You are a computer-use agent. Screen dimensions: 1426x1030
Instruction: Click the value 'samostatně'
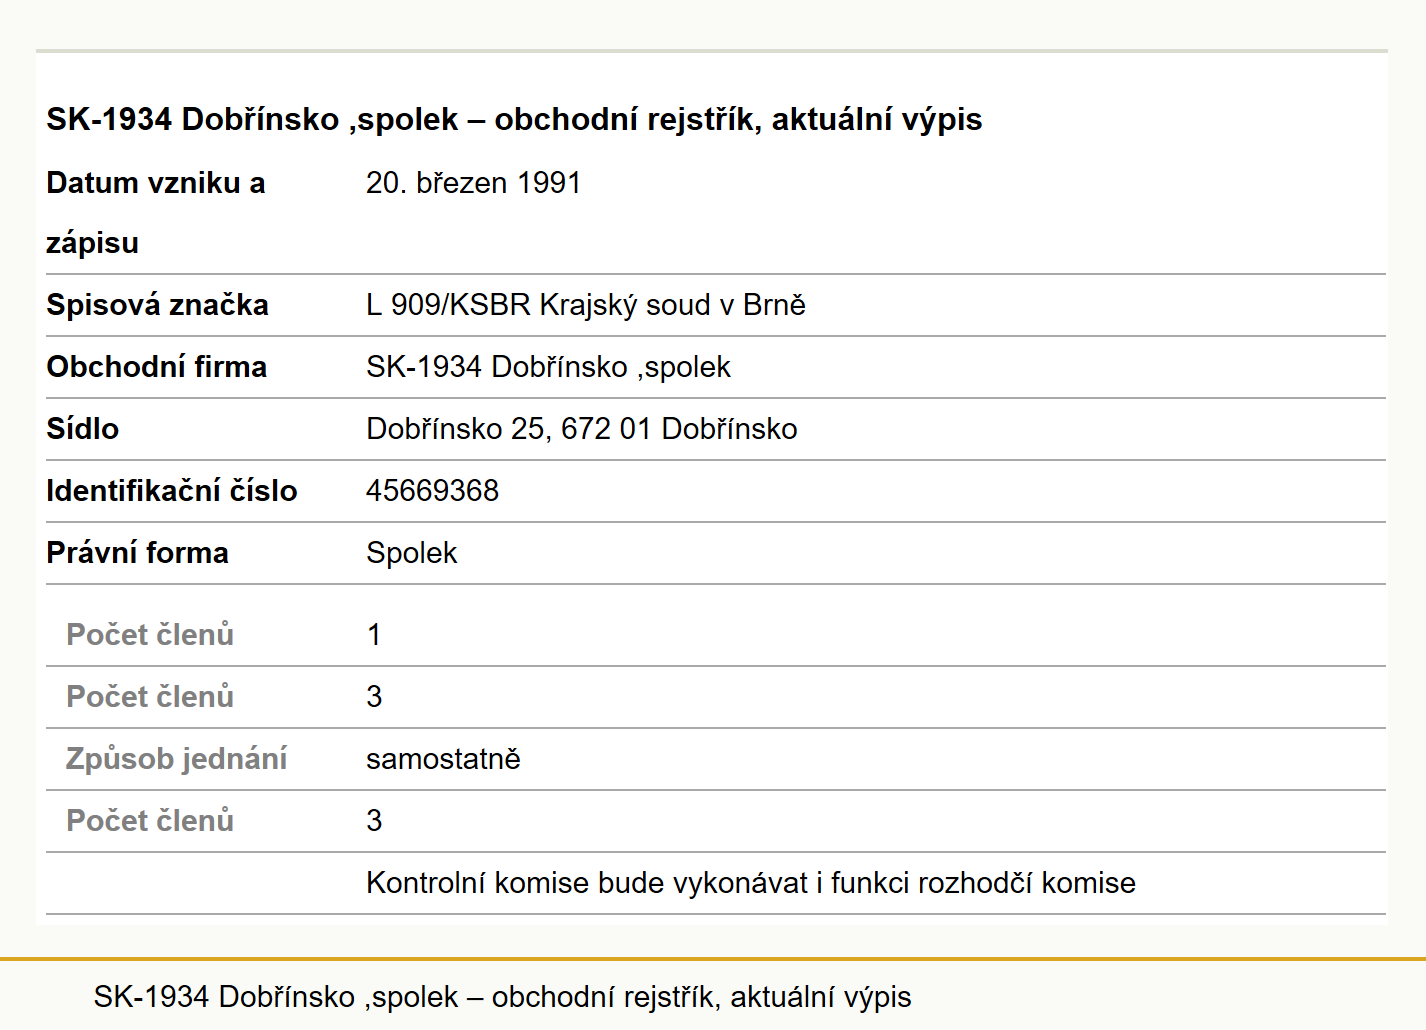(x=443, y=759)
